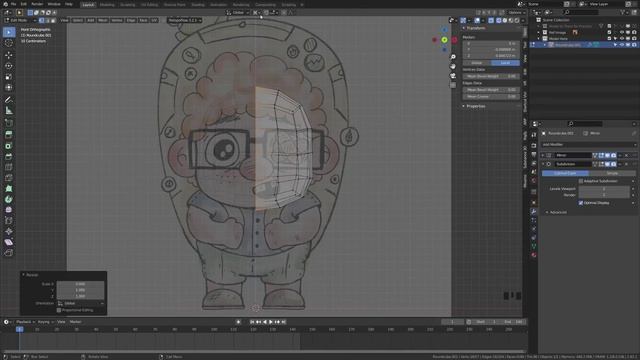The height and width of the screenshot is (360, 640).
Task: Select the Rip Region tool
Action: pos(9,253)
